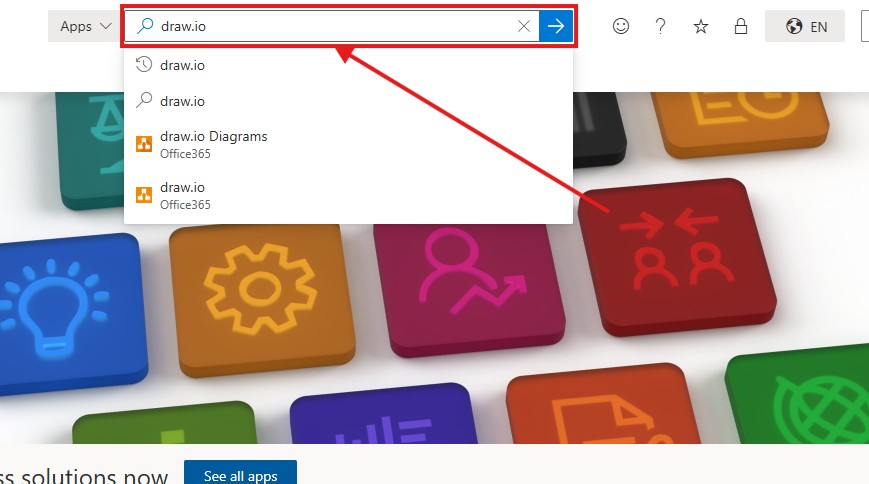Expand the Apps dropdown
The image size is (869, 484).
tap(85, 26)
